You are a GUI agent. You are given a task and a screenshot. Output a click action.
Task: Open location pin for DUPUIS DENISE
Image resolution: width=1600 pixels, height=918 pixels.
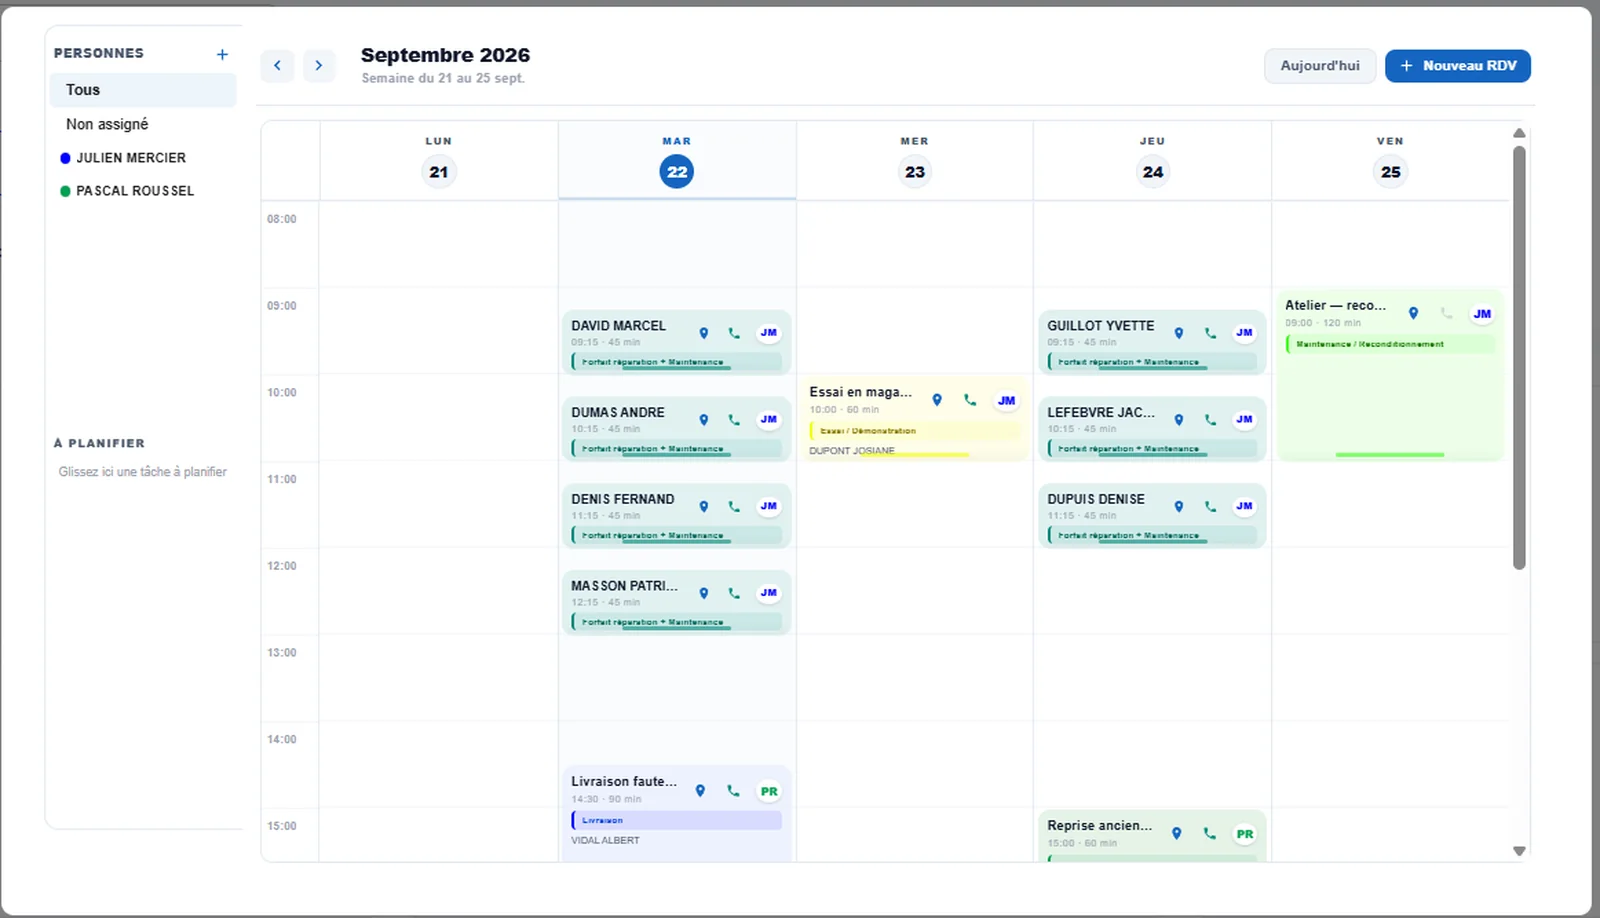1179,506
